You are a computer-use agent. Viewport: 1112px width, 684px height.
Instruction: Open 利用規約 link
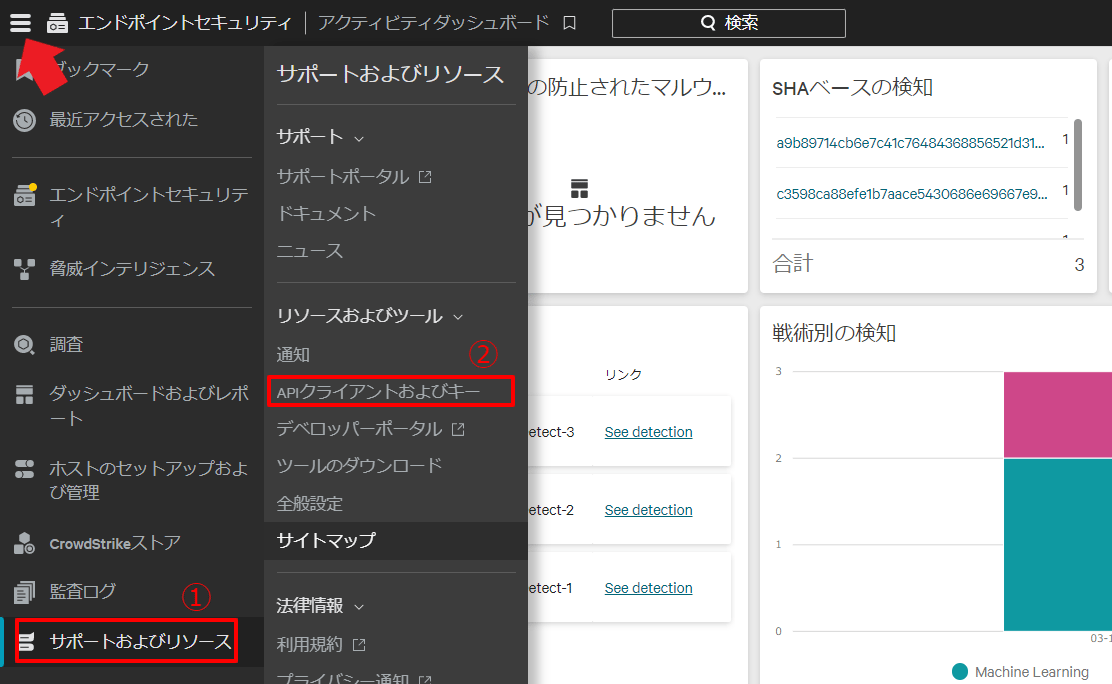[309, 644]
